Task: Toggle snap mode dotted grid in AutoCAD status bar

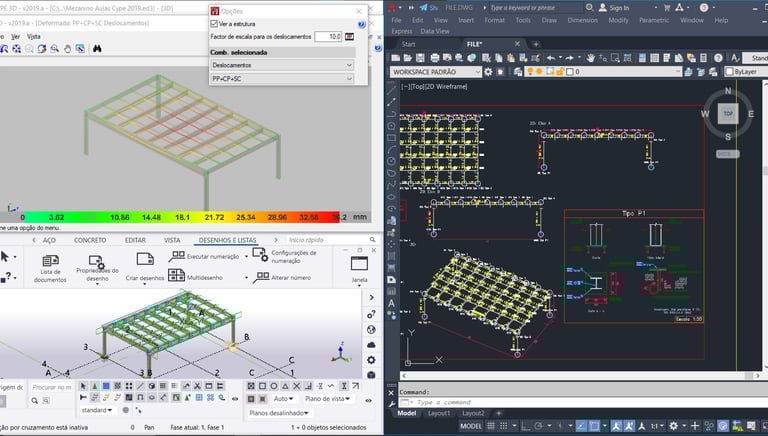Action: tap(503, 426)
